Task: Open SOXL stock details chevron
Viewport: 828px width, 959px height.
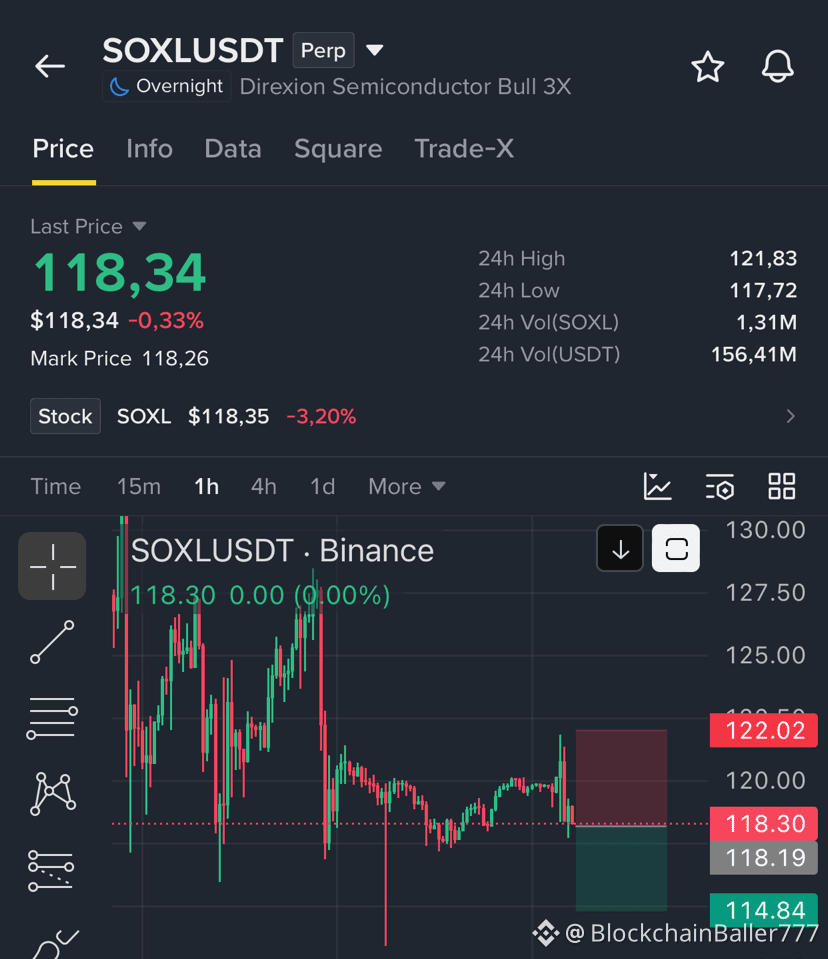Action: (790, 417)
